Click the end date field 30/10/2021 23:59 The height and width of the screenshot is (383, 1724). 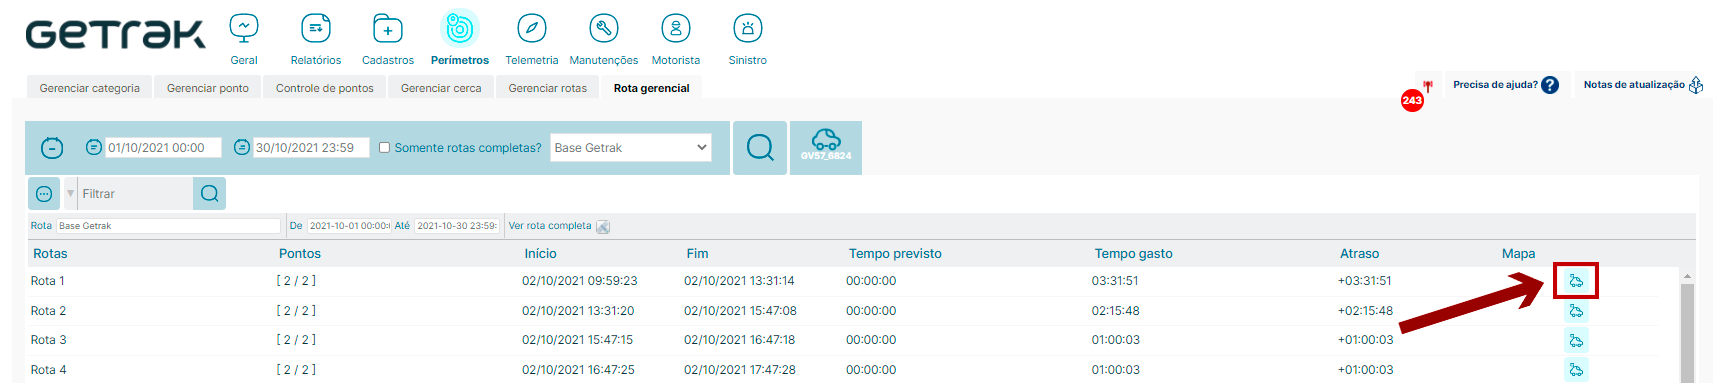point(311,148)
